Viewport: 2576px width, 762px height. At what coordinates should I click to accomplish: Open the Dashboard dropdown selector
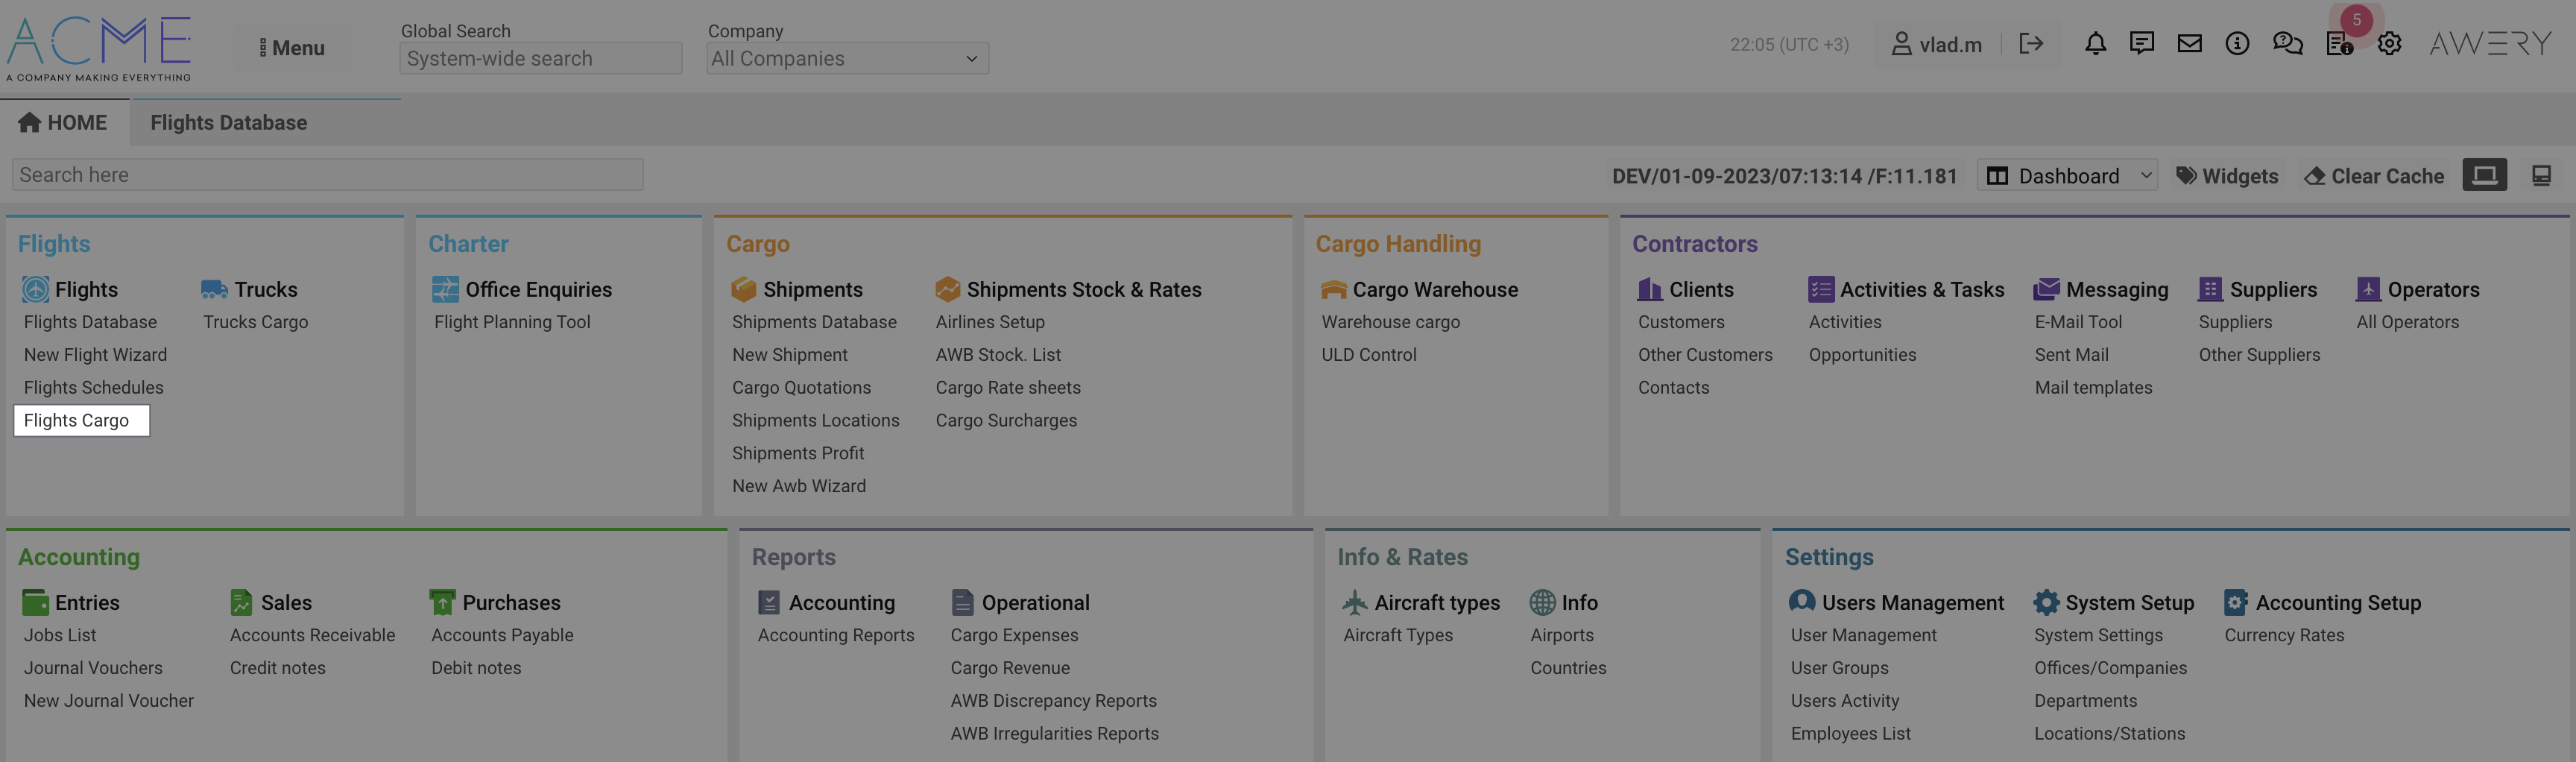[2067, 176]
